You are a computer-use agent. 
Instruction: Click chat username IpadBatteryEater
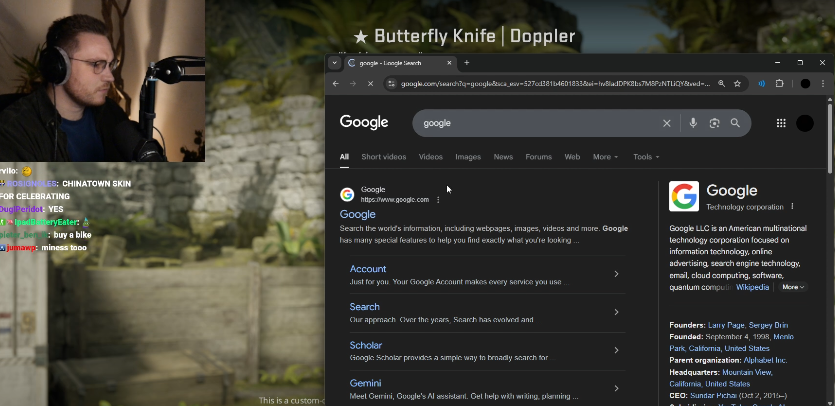tap(45, 222)
